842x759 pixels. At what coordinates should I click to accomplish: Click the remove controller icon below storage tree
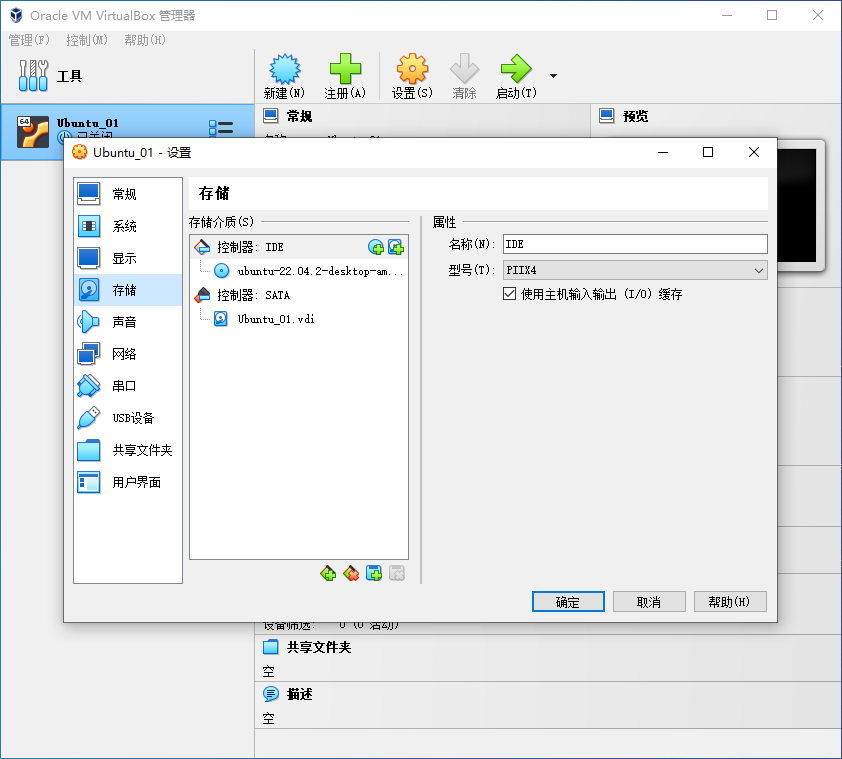[351, 574]
